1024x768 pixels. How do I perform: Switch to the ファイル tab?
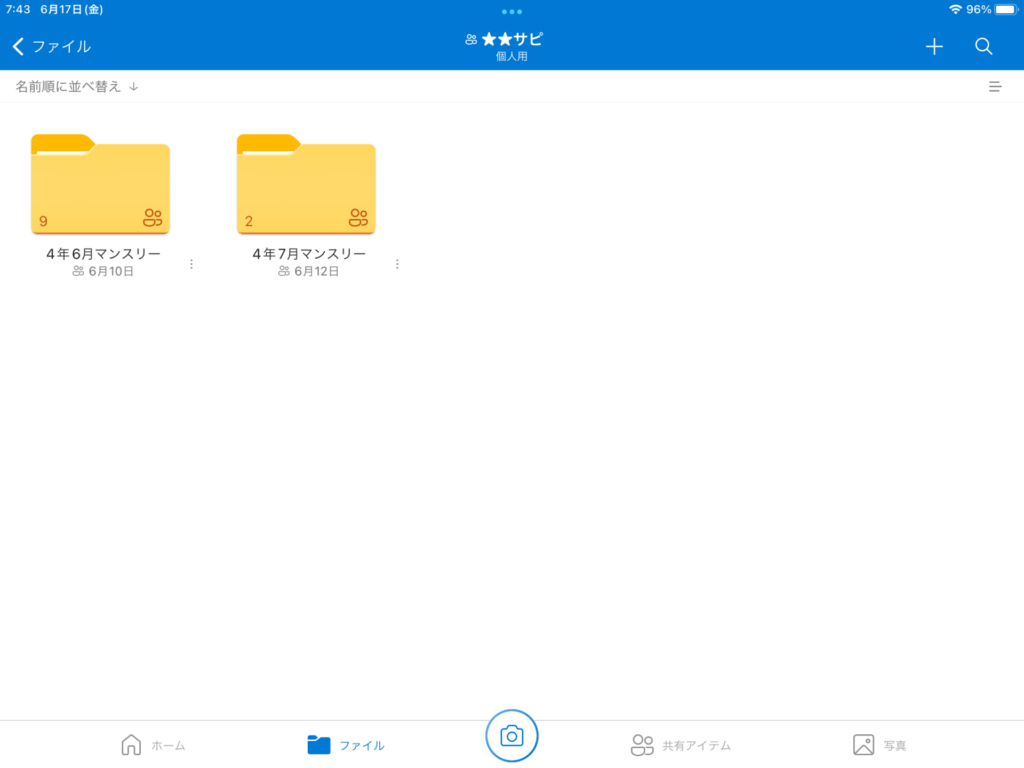click(345, 744)
